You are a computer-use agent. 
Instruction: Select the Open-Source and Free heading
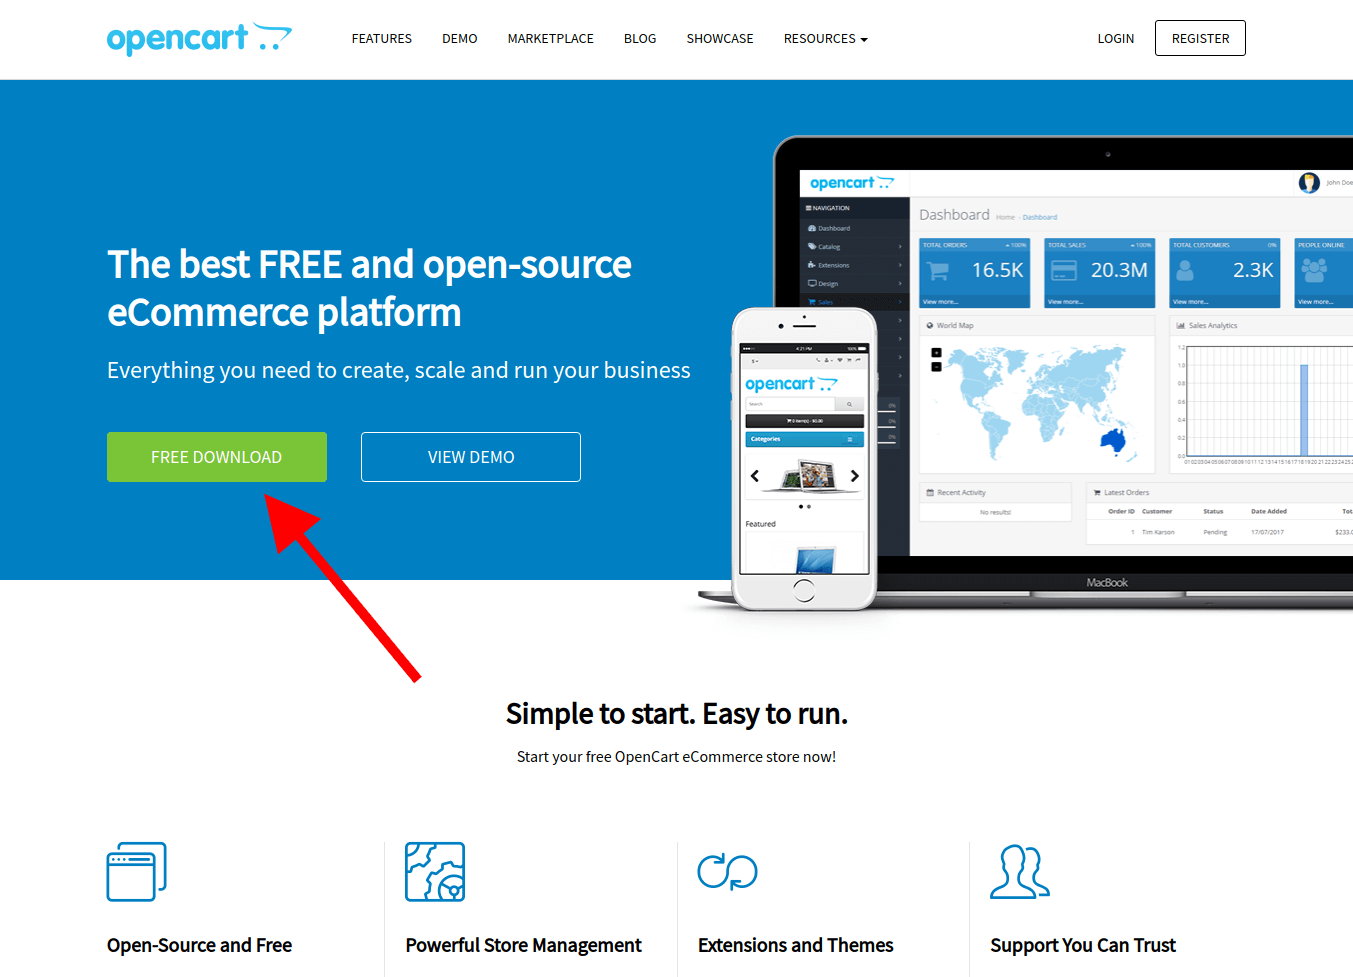(x=199, y=945)
